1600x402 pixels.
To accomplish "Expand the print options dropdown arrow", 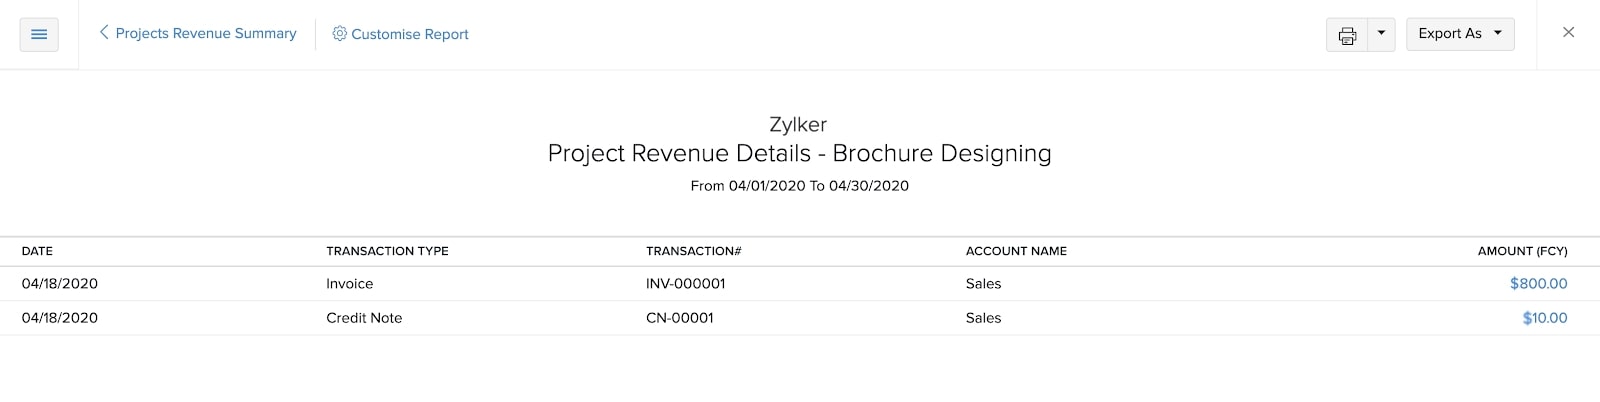I will click(1381, 34).
